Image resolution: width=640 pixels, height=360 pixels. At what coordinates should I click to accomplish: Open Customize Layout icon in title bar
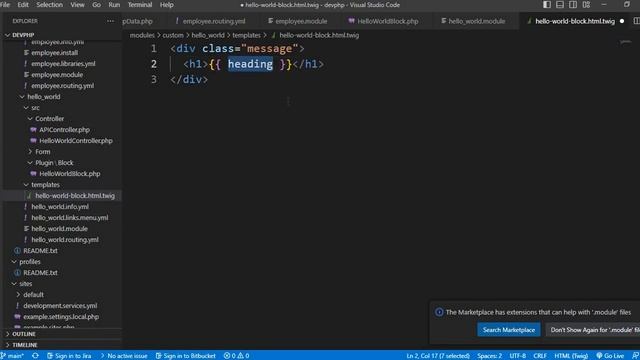point(586,4)
